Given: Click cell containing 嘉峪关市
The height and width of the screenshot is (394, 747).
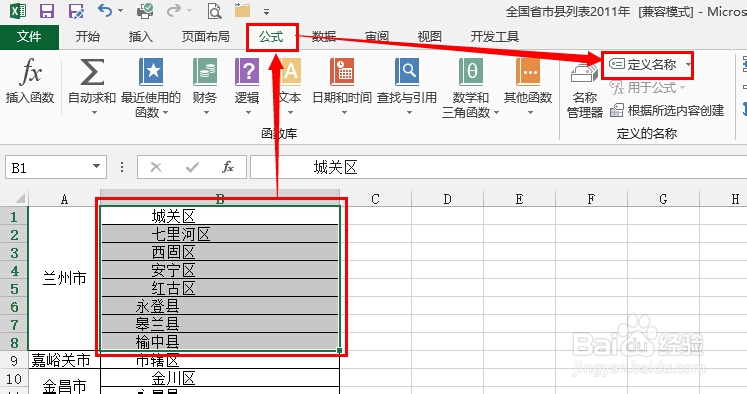Looking at the screenshot, I should pyautogui.click(x=64, y=360).
